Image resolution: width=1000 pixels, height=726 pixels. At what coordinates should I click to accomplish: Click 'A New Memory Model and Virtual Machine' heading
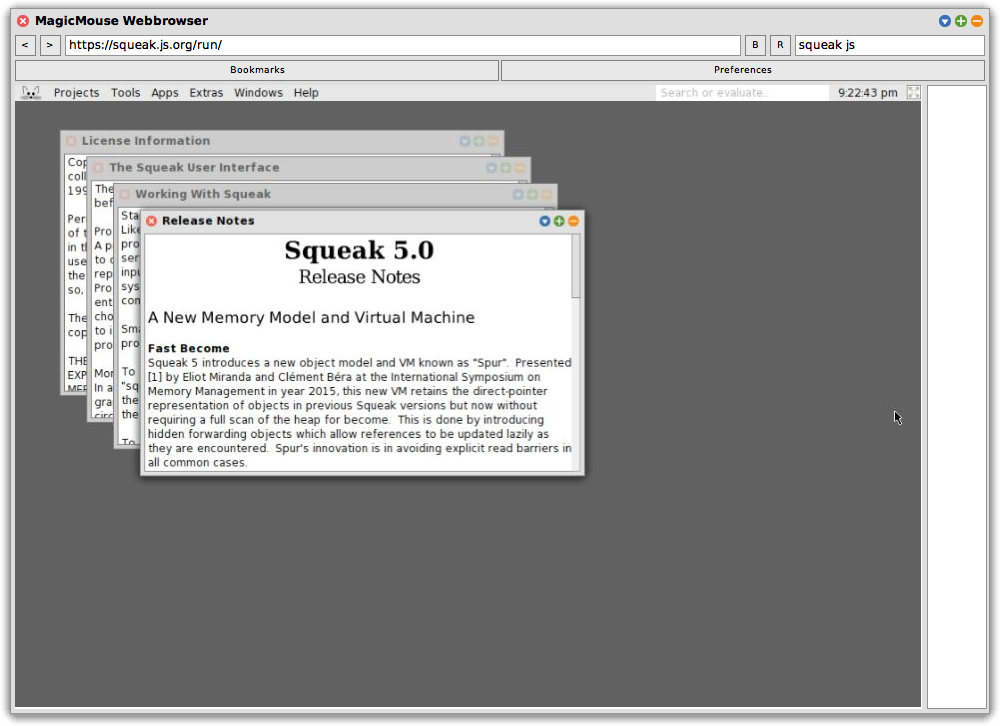point(311,318)
